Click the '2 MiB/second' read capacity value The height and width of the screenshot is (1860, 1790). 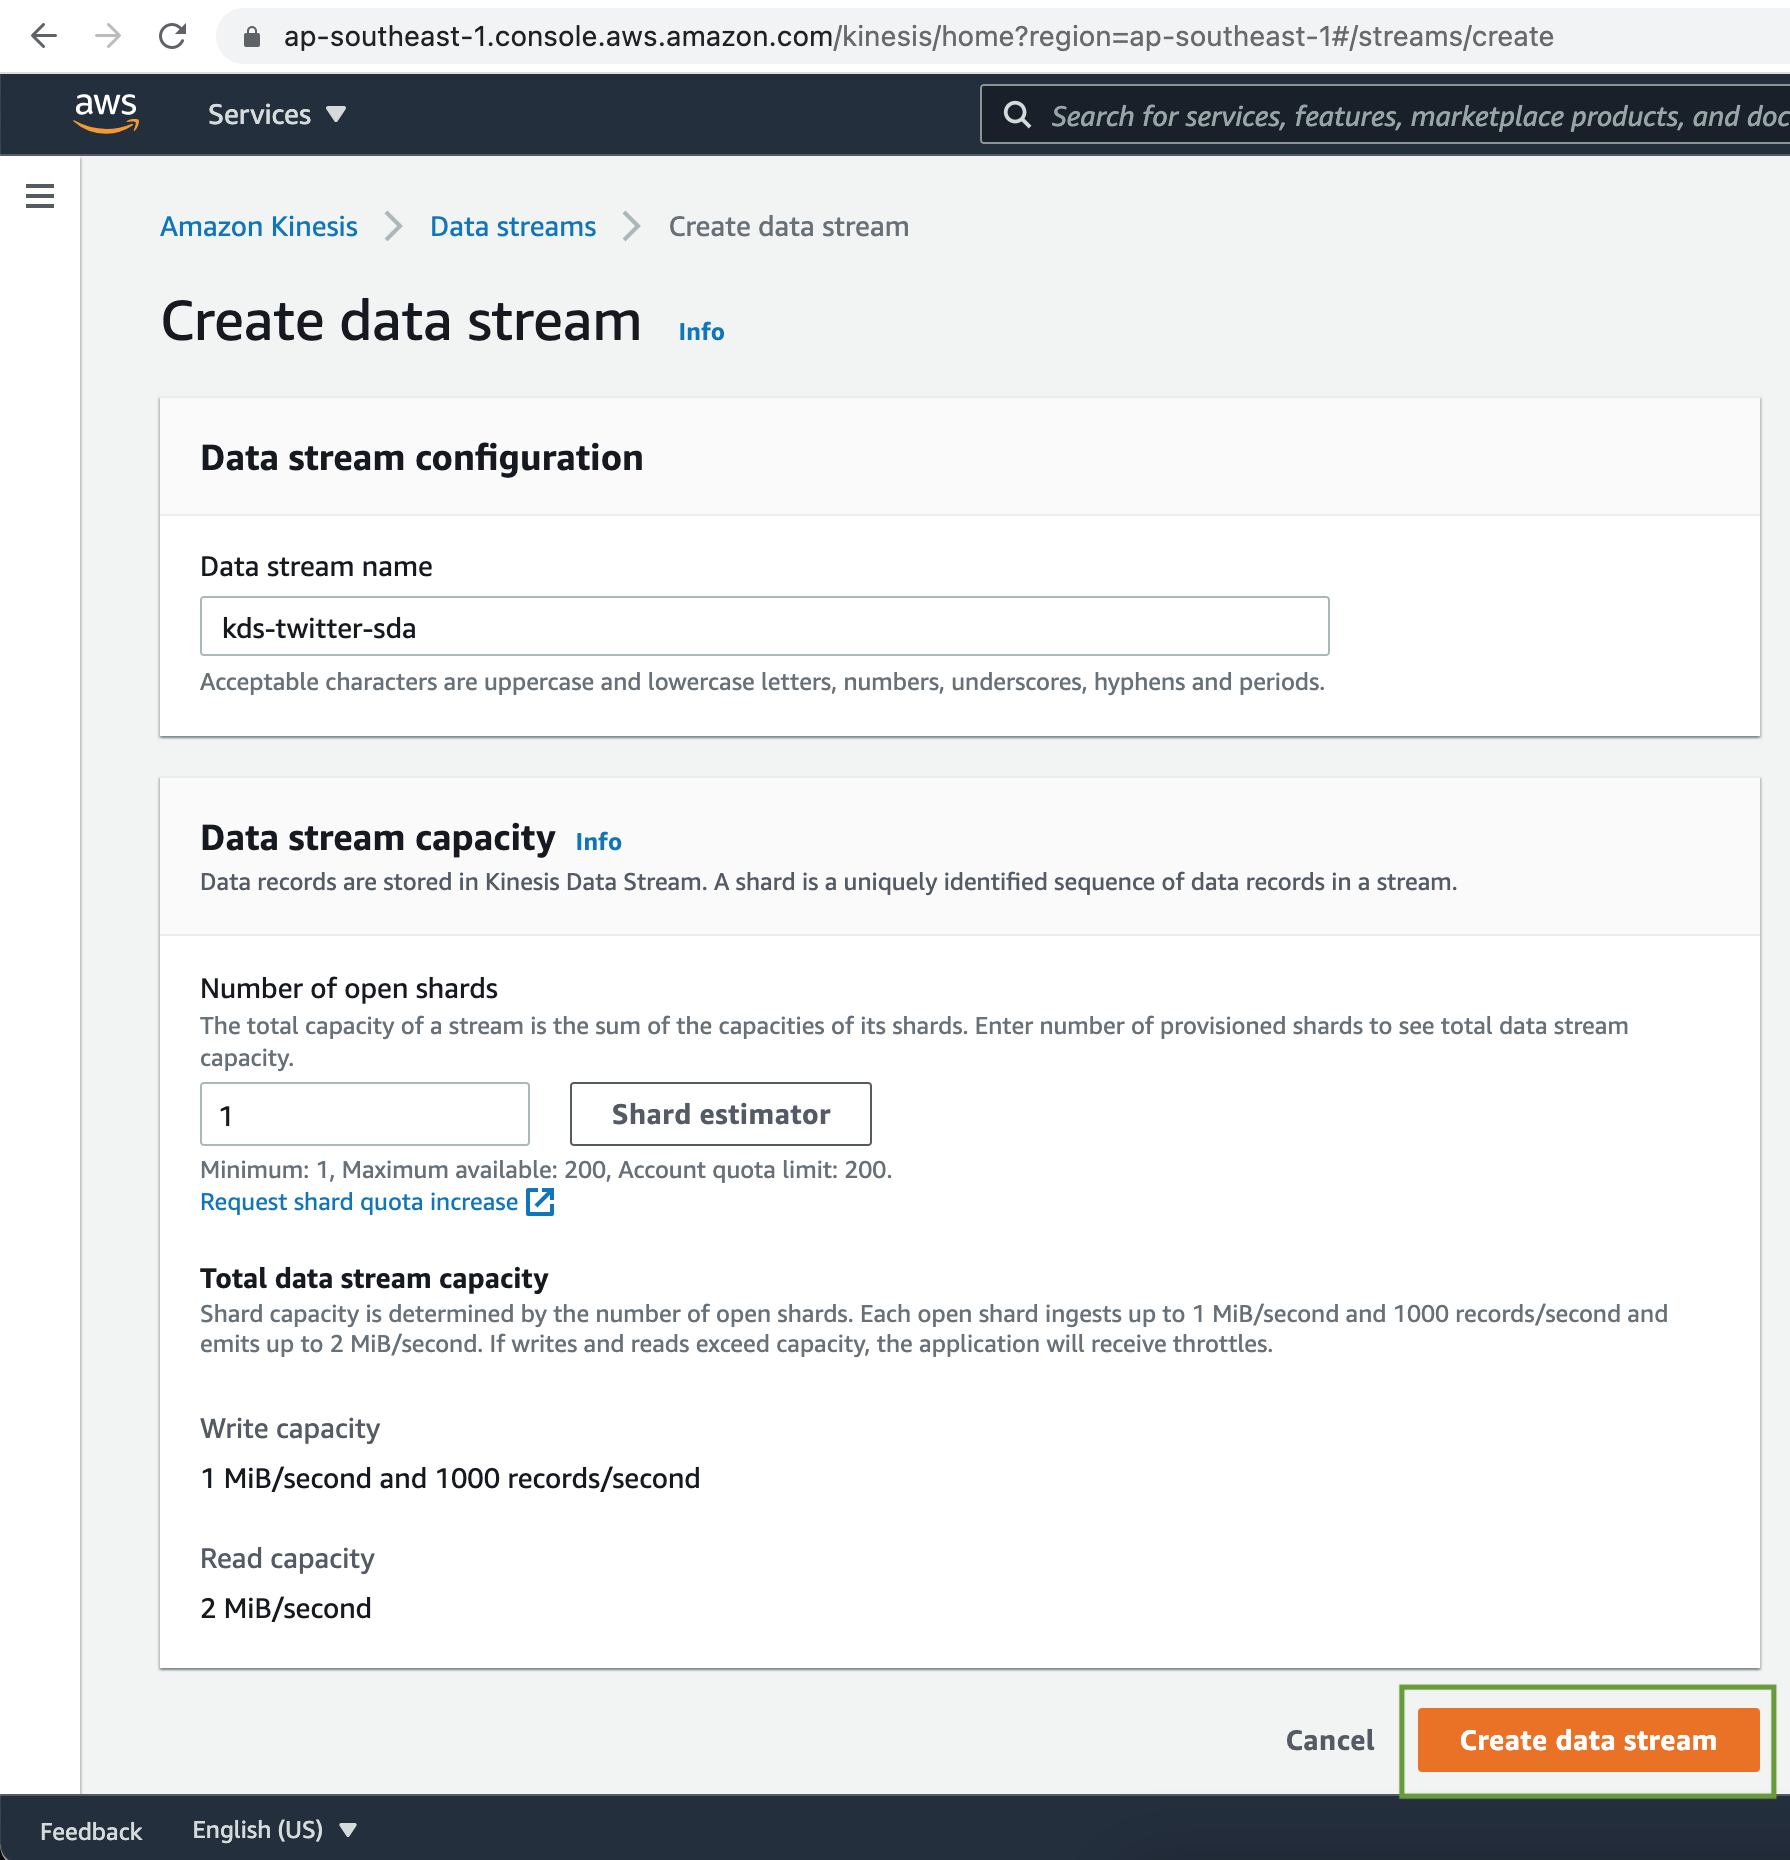coord(286,1608)
